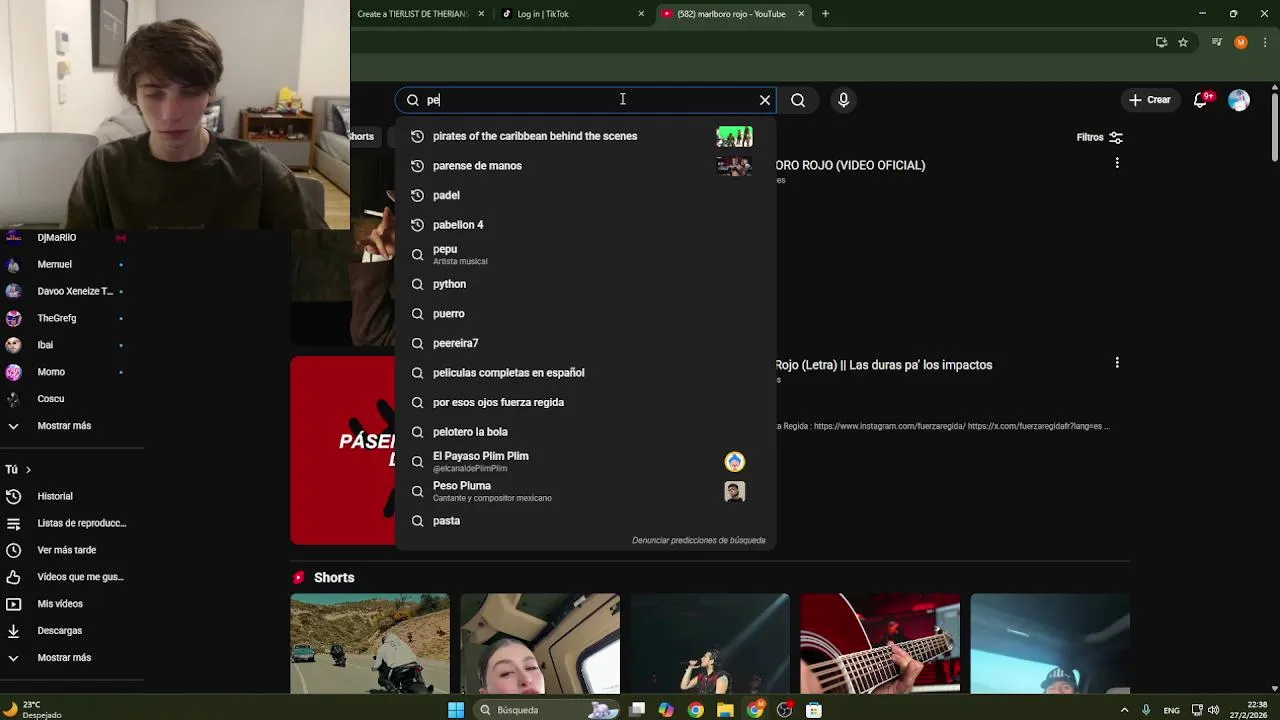This screenshot has width=1280, height=720.
Task: Select the 'pasta' suggestion
Action: tap(585, 521)
